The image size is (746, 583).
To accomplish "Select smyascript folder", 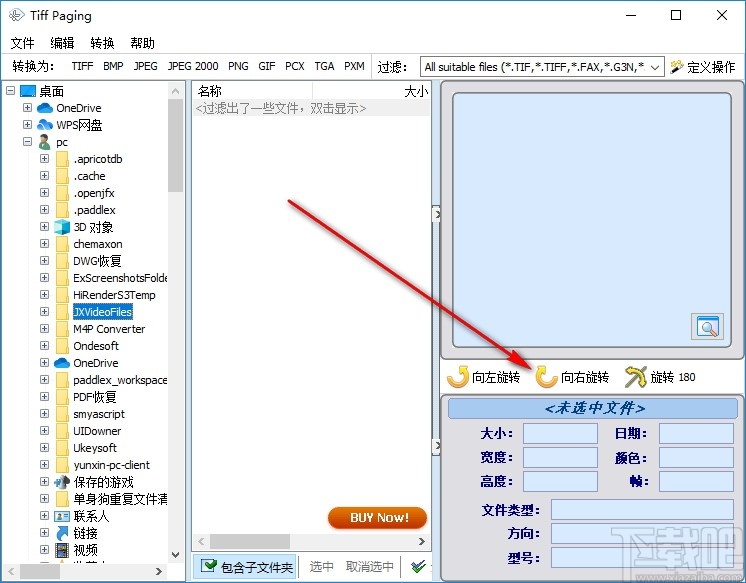I will pyautogui.click(x=99, y=414).
